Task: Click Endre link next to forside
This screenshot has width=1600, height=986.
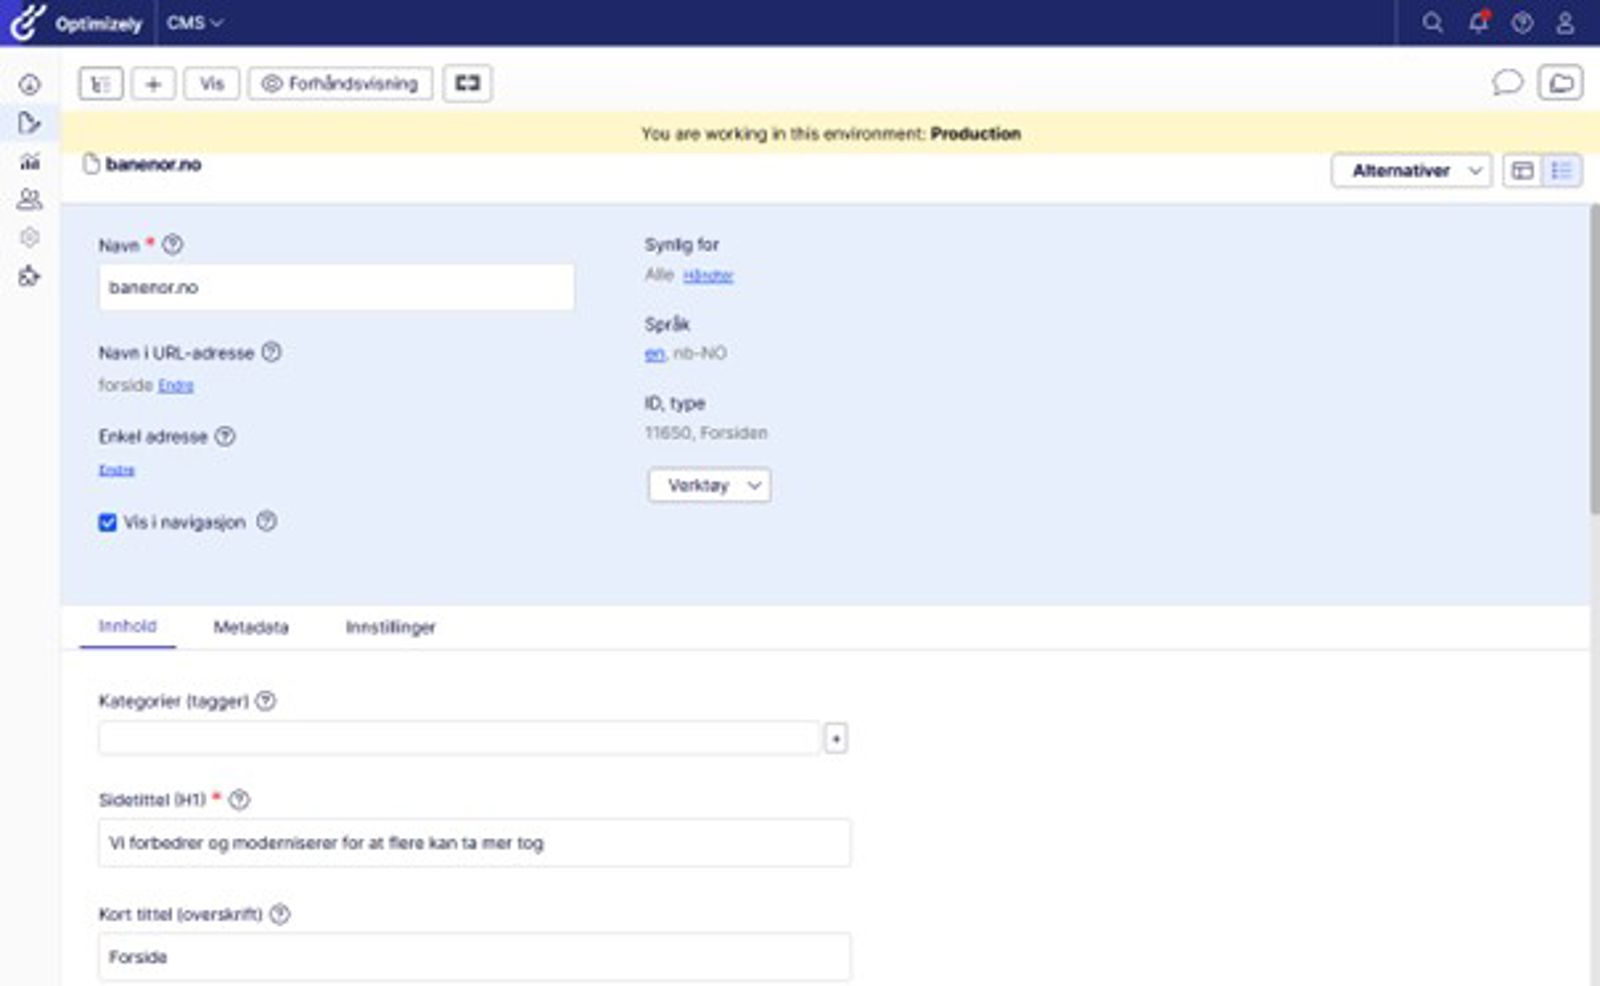Action: point(176,386)
